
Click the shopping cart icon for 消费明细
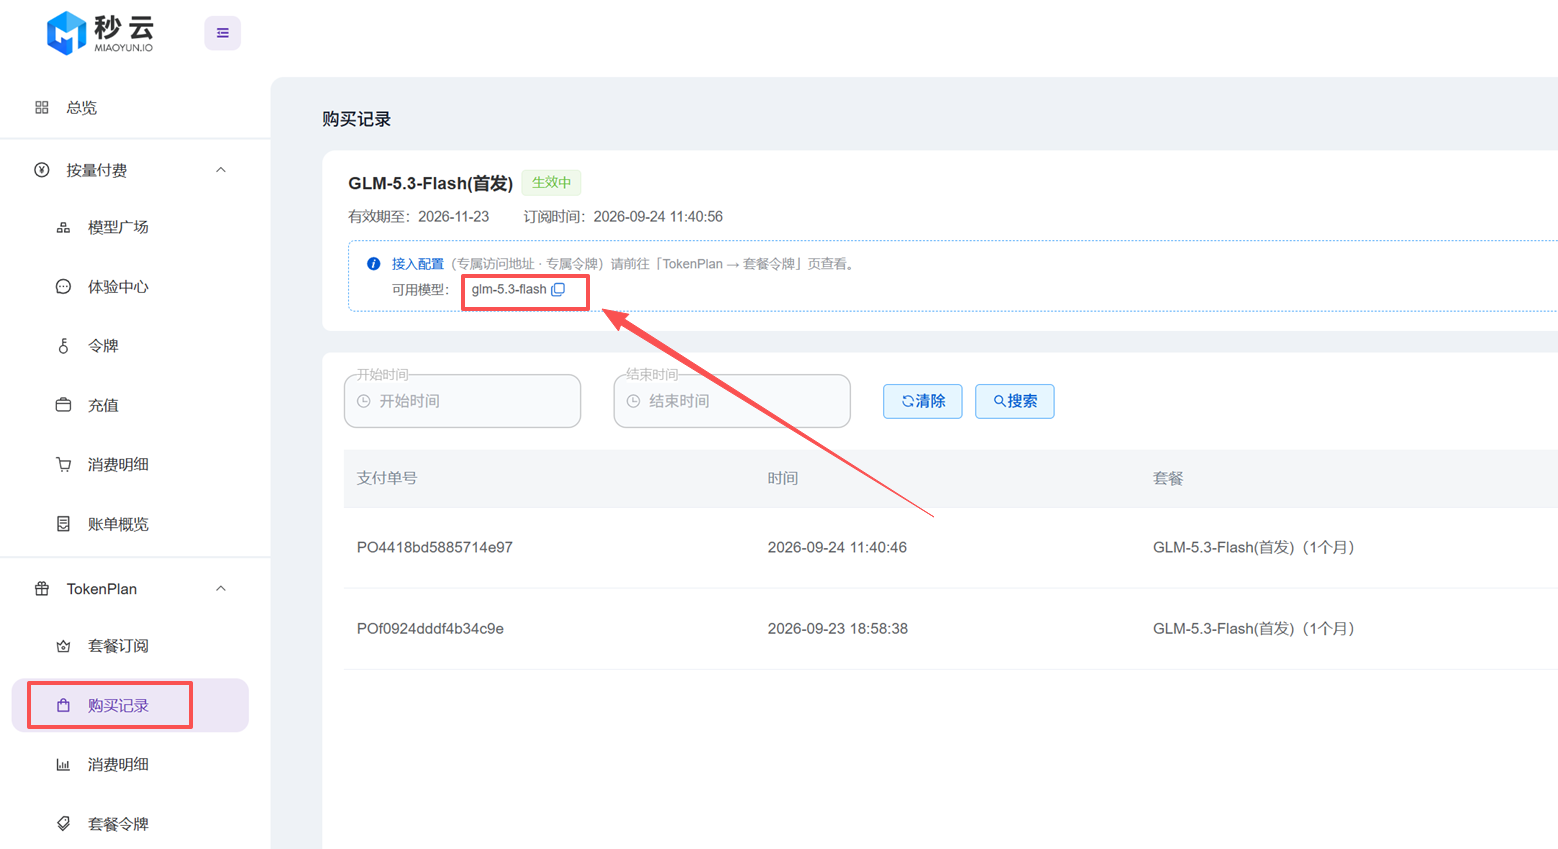[63, 465]
